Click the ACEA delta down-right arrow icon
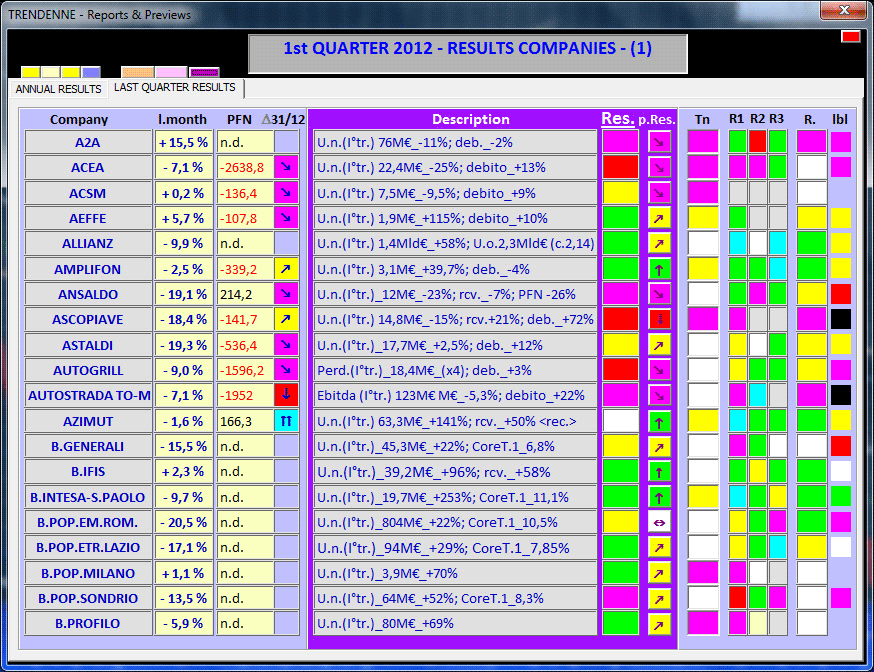The image size is (874, 672). click(287, 167)
